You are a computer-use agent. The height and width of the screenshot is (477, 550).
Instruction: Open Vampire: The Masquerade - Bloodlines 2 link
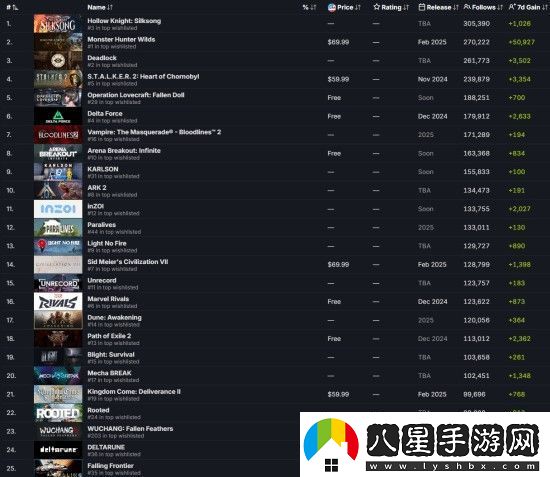point(154,132)
